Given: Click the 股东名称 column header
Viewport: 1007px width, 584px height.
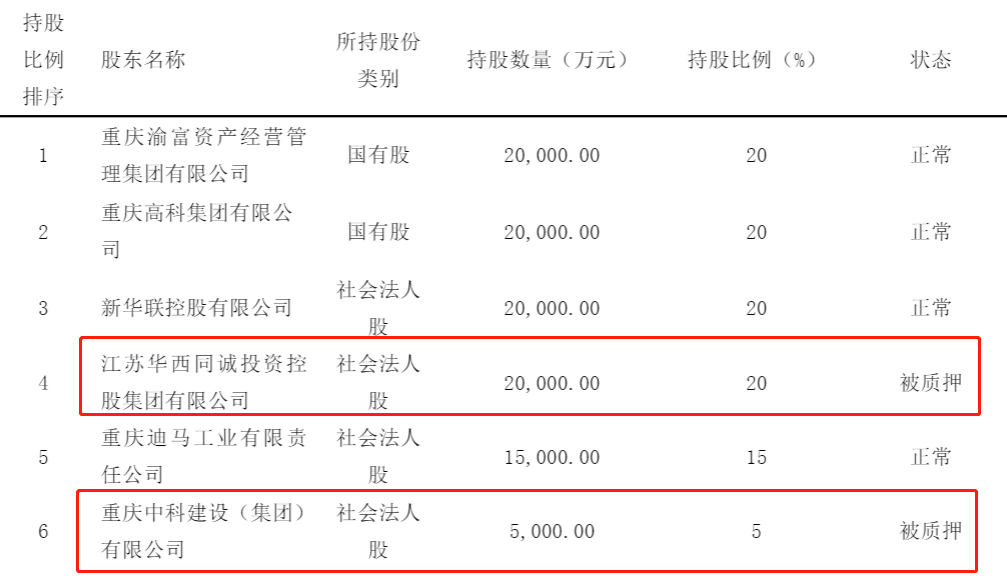Looking at the screenshot, I should (x=143, y=60).
